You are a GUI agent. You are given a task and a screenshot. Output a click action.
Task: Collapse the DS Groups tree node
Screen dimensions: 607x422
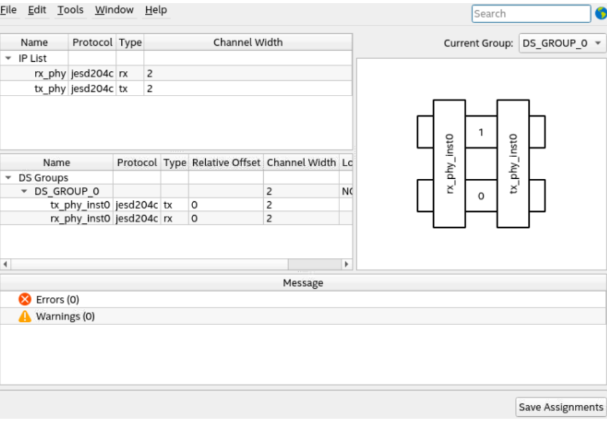coord(9,177)
